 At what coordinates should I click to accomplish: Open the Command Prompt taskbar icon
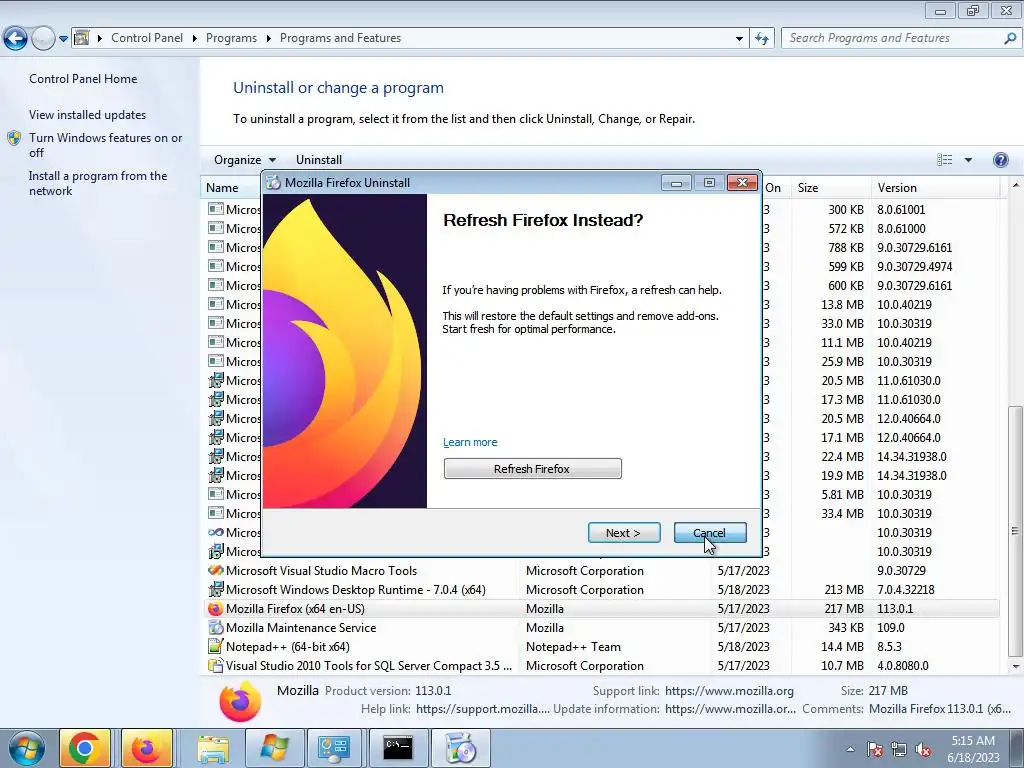click(398, 748)
